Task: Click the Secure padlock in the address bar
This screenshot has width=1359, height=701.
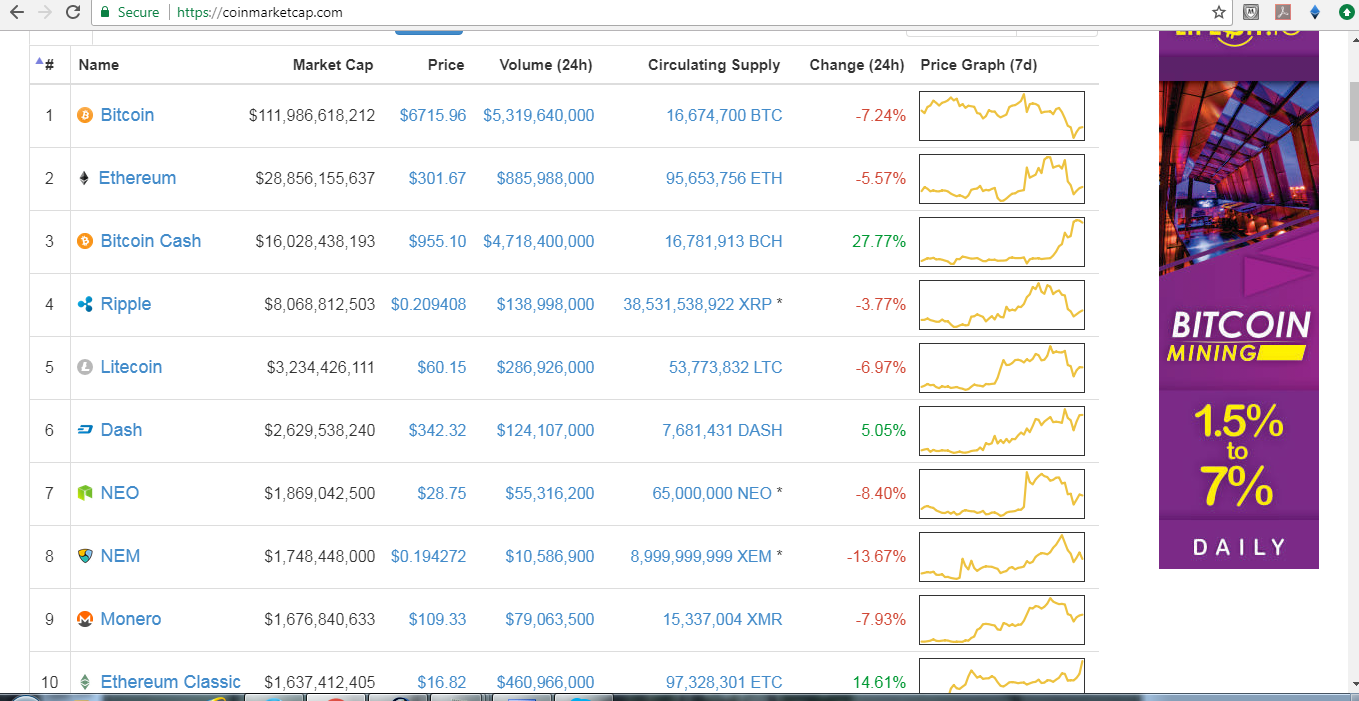Action: coord(104,14)
